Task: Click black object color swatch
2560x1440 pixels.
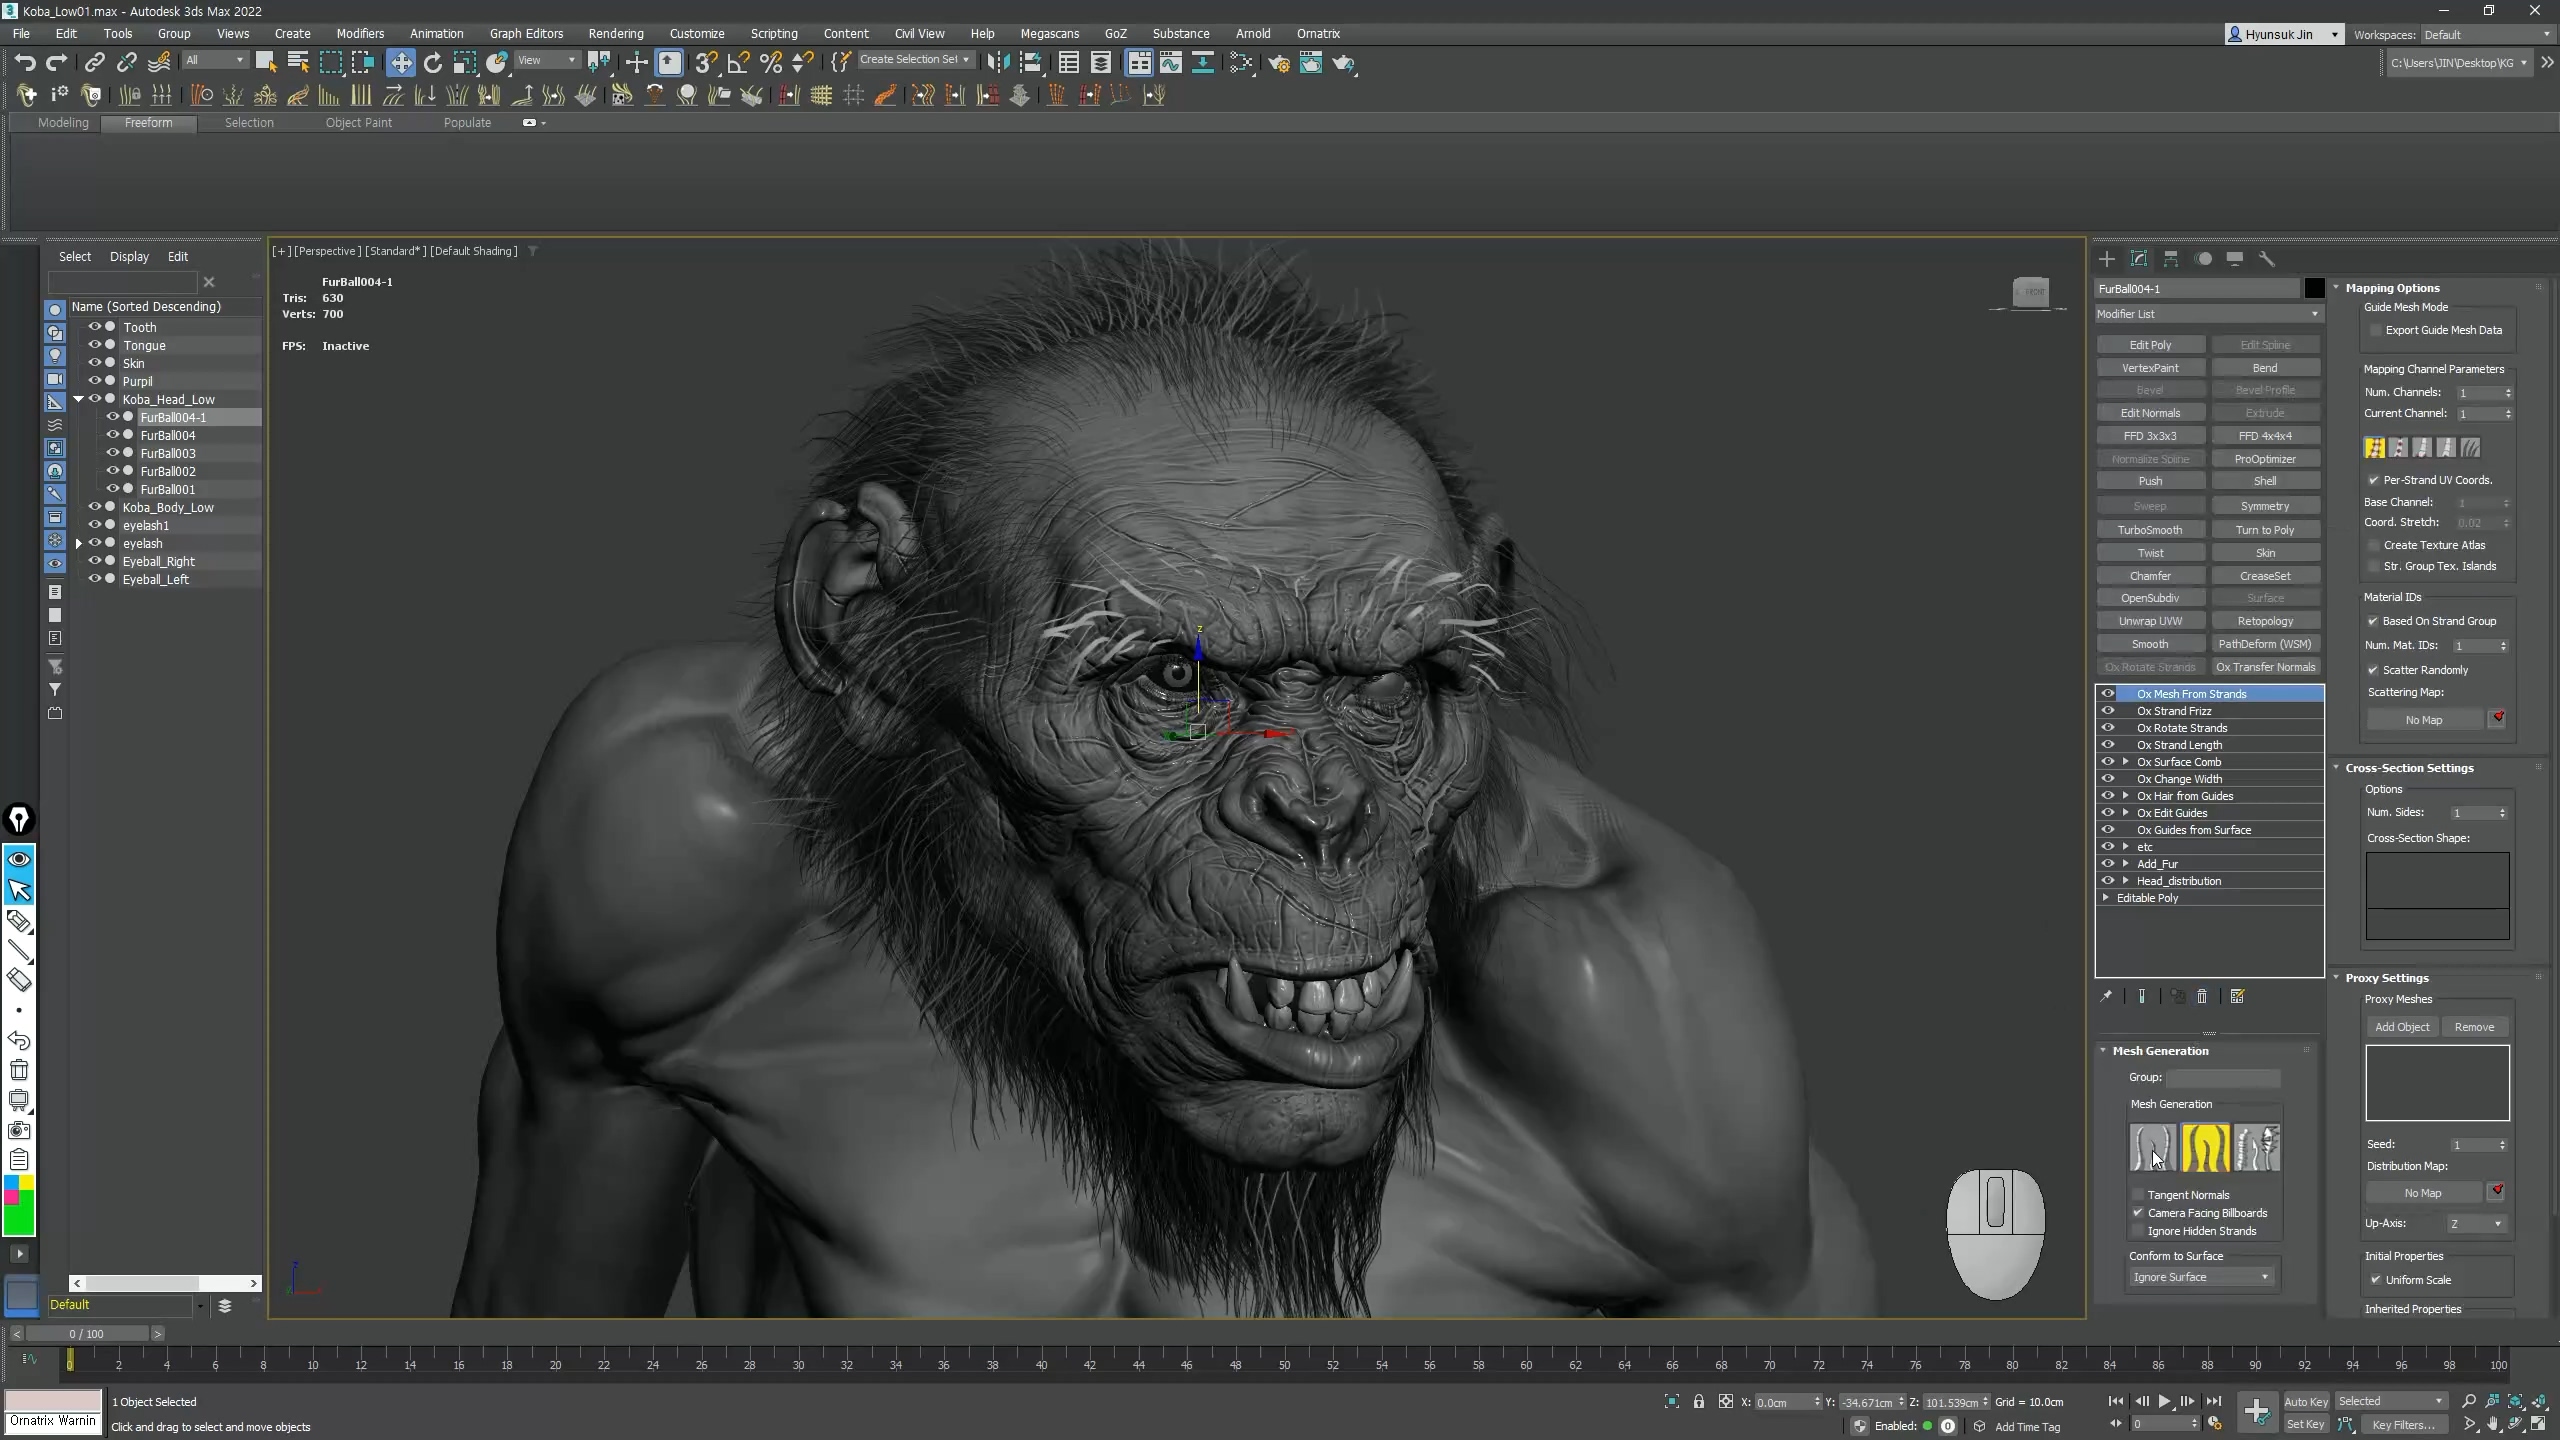Action: click(2314, 289)
